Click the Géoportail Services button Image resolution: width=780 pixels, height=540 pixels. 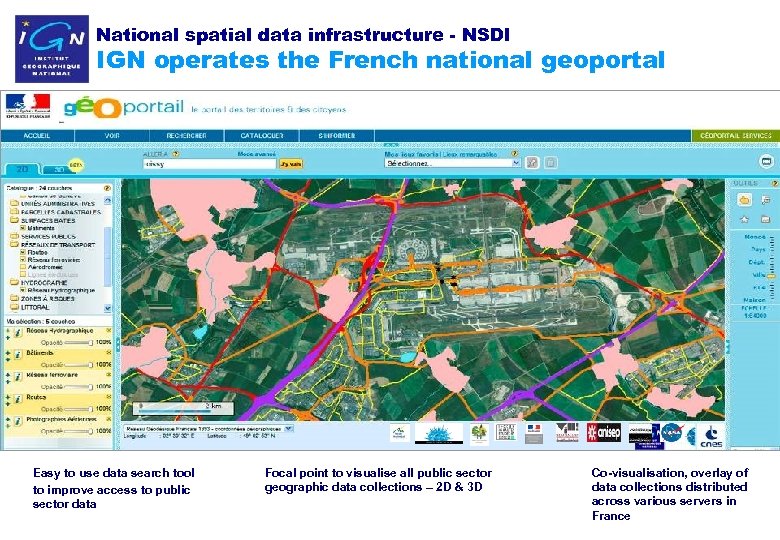(x=736, y=135)
